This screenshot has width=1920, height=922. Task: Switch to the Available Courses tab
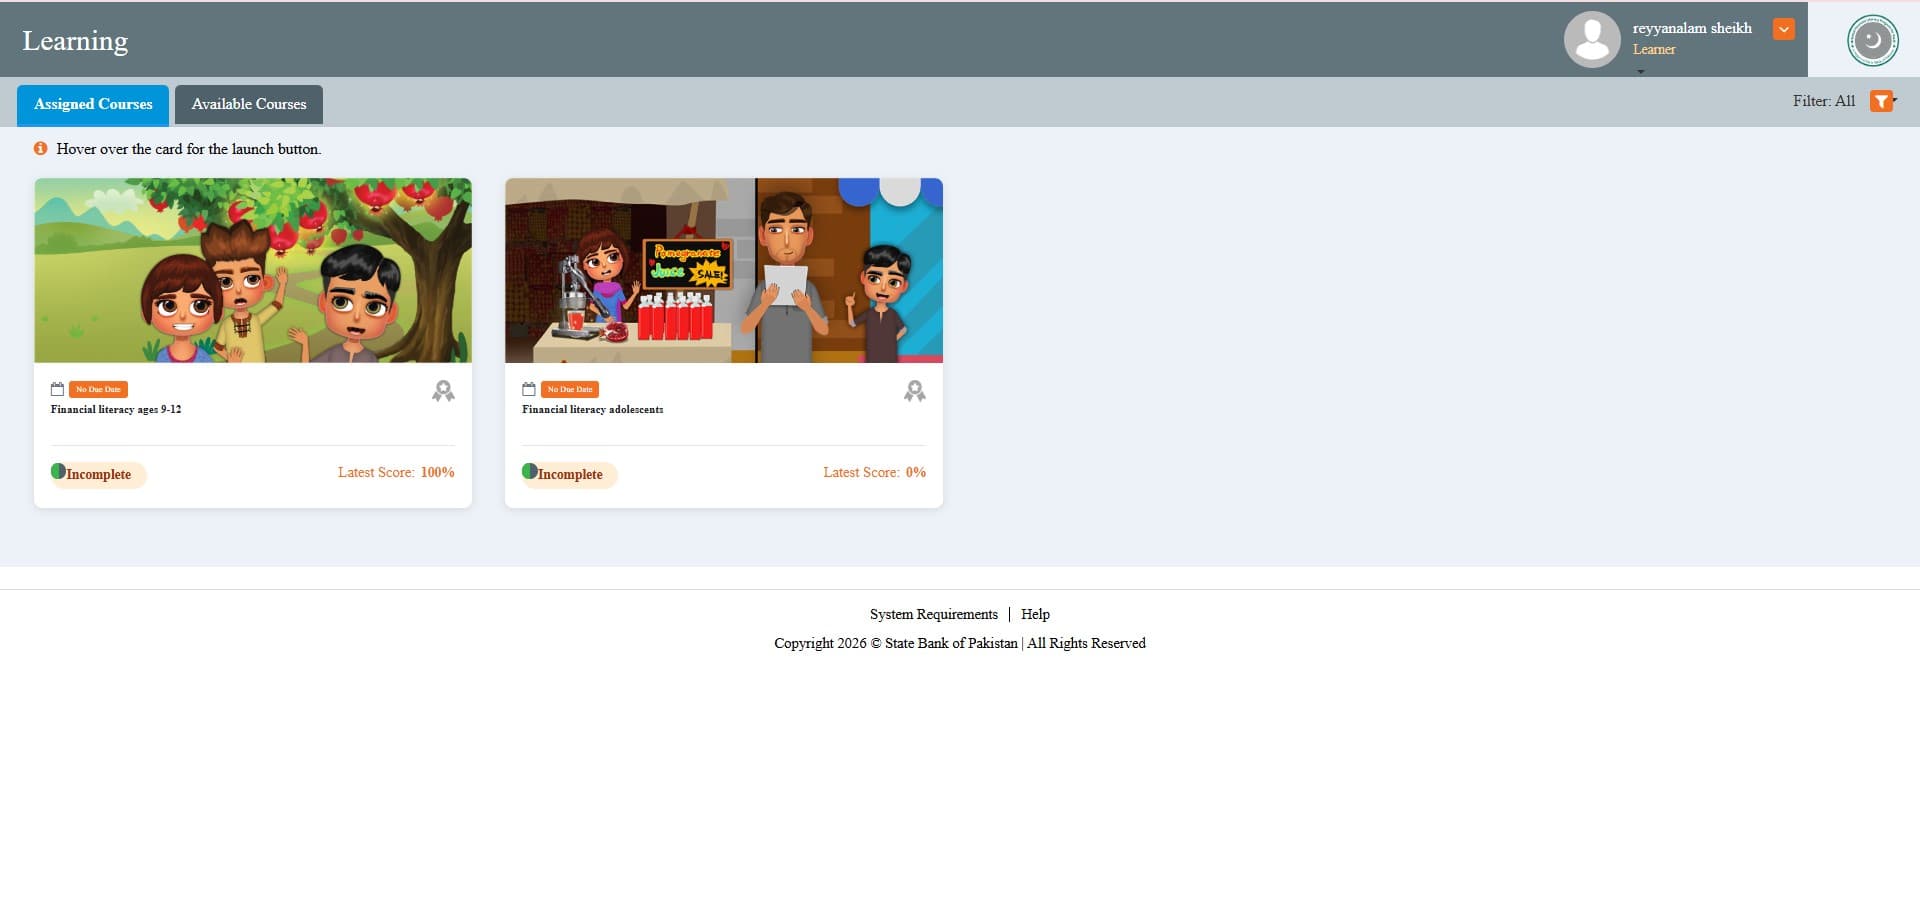[x=248, y=104]
